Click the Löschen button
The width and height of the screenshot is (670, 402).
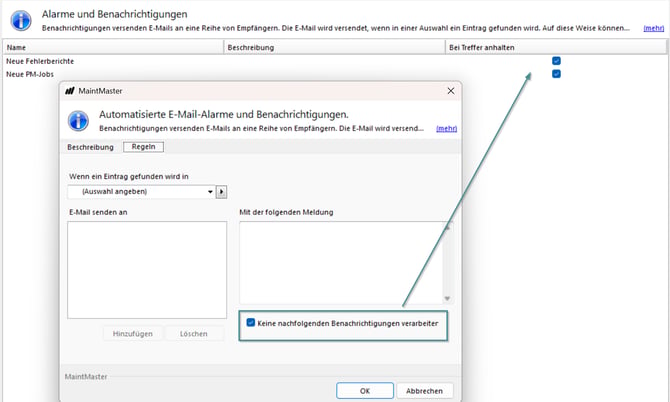click(x=194, y=334)
